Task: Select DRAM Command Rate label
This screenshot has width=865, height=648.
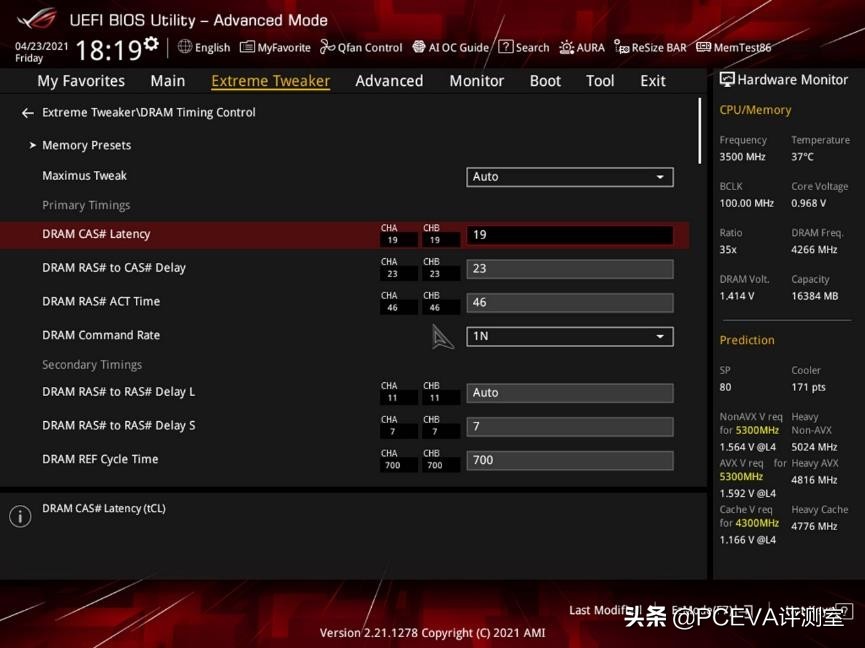Action: (101, 335)
